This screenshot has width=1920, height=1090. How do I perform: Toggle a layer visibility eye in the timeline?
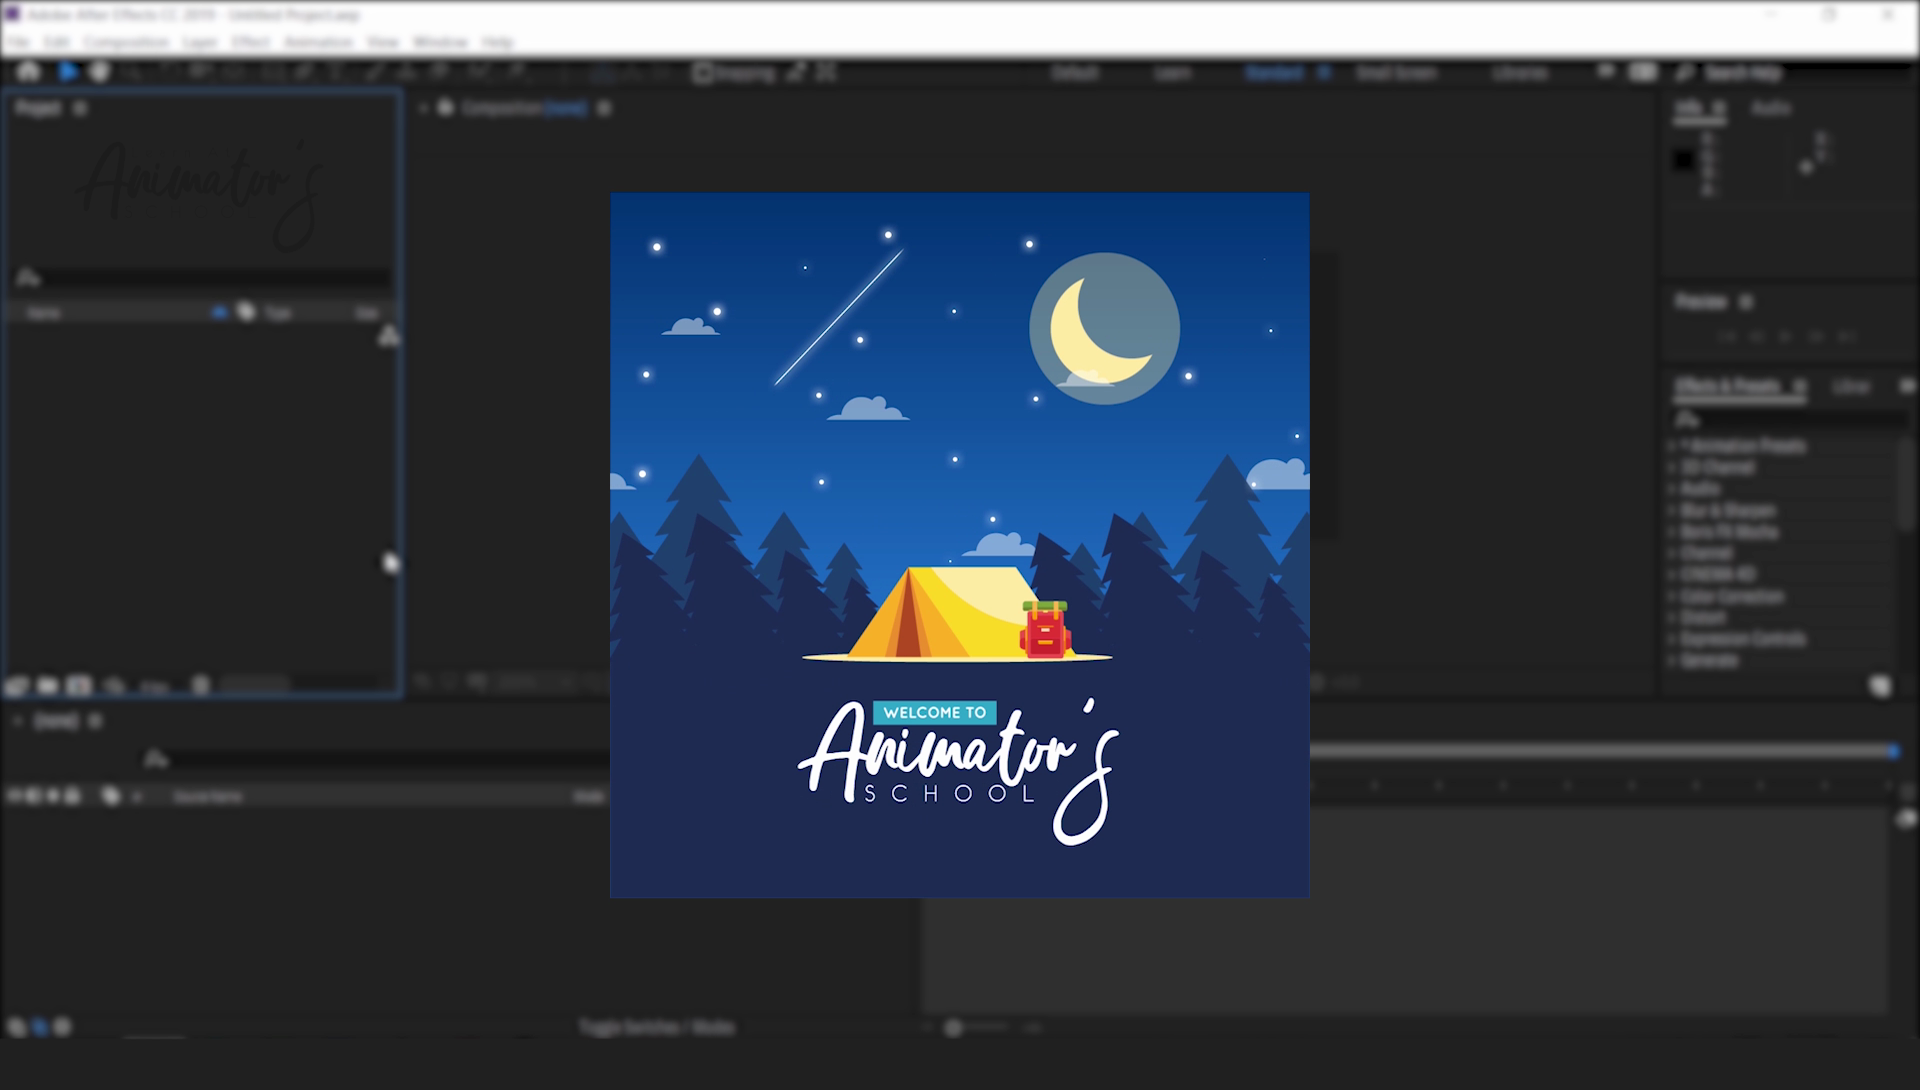[x=13, y=796]
